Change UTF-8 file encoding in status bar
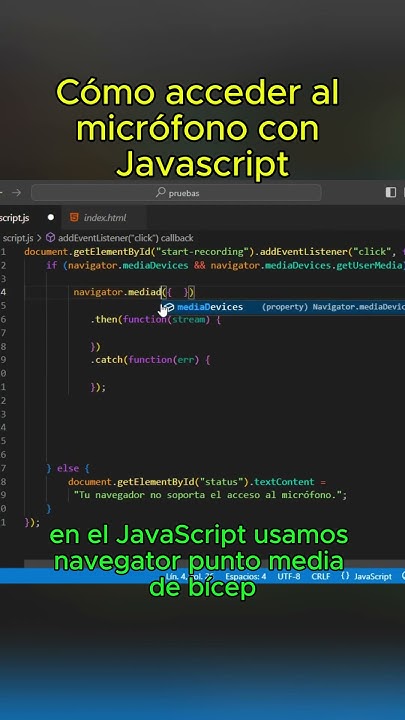405x720 pixels. (289, 577)
